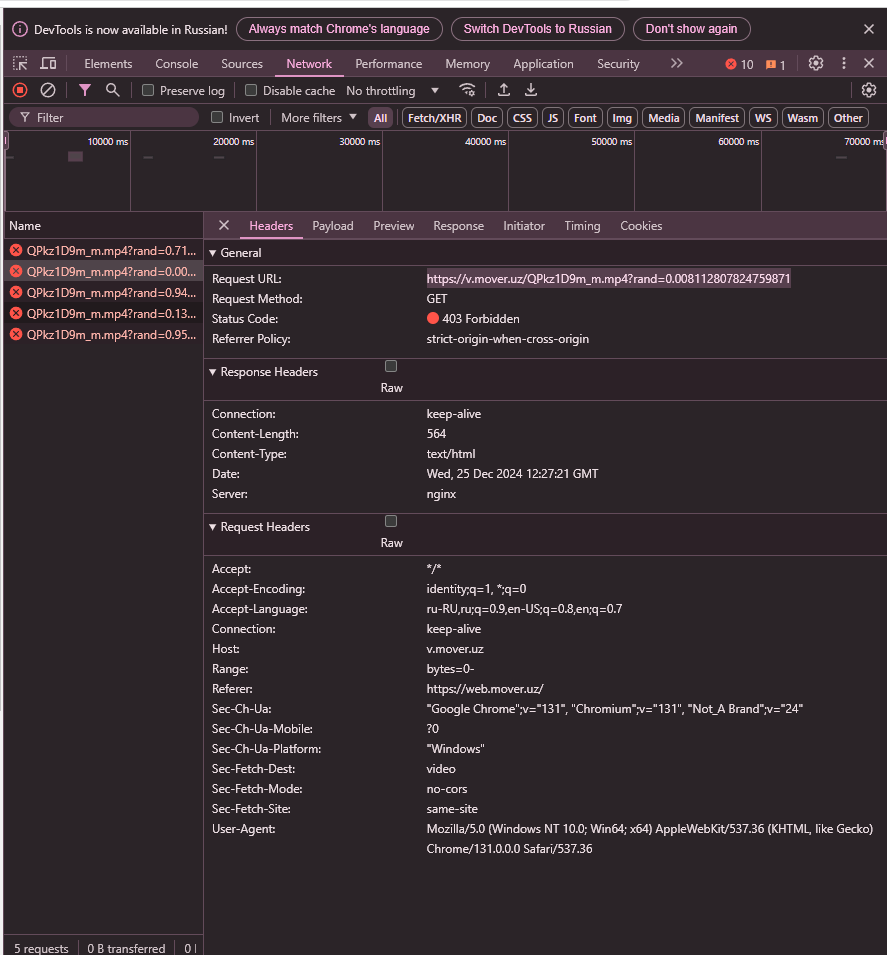Filter requests by CSS type
Viewport: 887px width, 955px height.
tap(522, 118)
